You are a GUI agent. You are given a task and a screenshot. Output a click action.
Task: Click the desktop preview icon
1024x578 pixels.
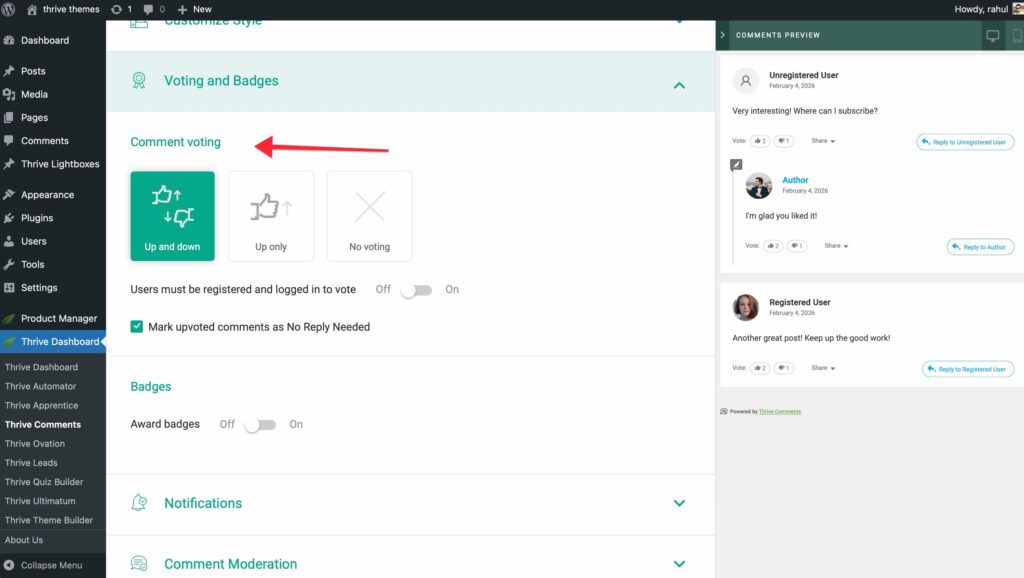pyautogui.click(x=992, y=35)
